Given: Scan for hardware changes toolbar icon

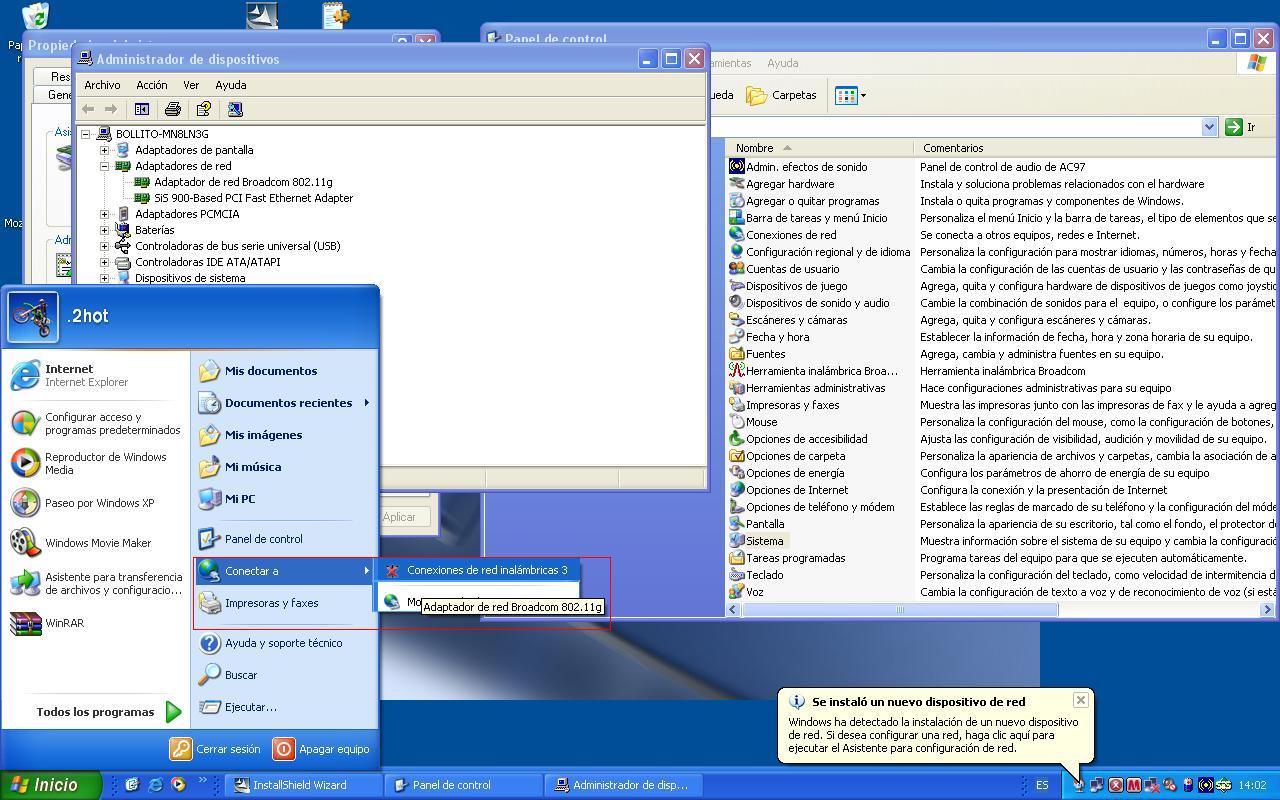Looking at the screenshot, I should 235,109.
